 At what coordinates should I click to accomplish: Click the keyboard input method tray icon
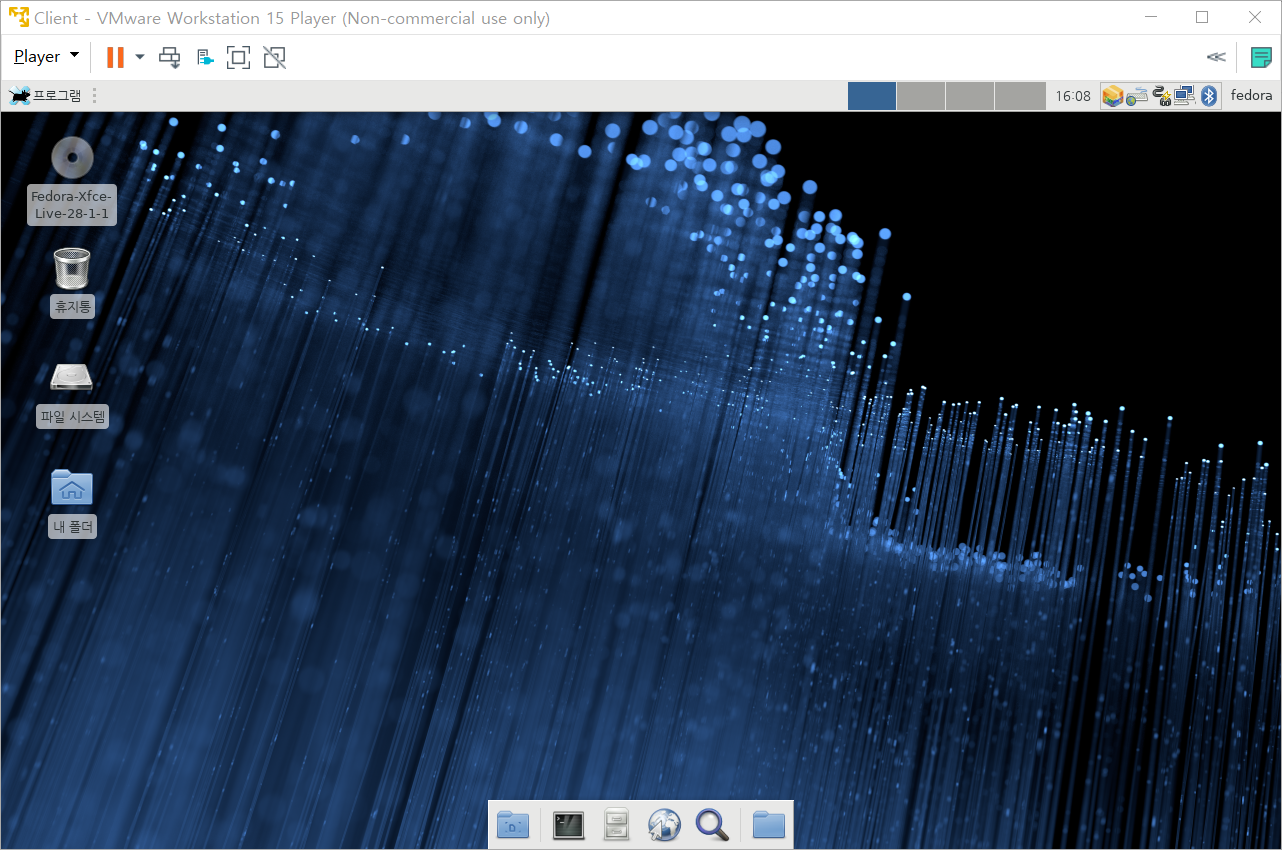[1137, 96]
